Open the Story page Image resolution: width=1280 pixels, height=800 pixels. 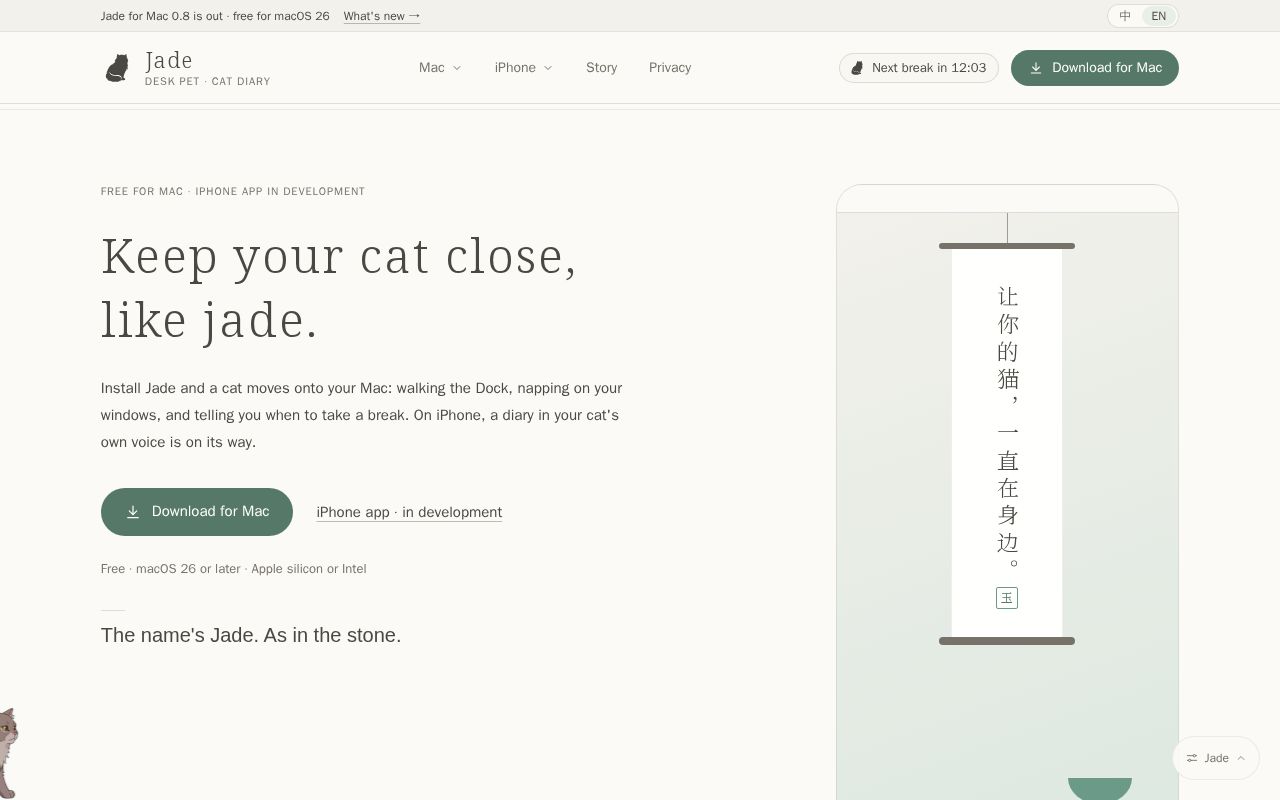pos(601,68)
